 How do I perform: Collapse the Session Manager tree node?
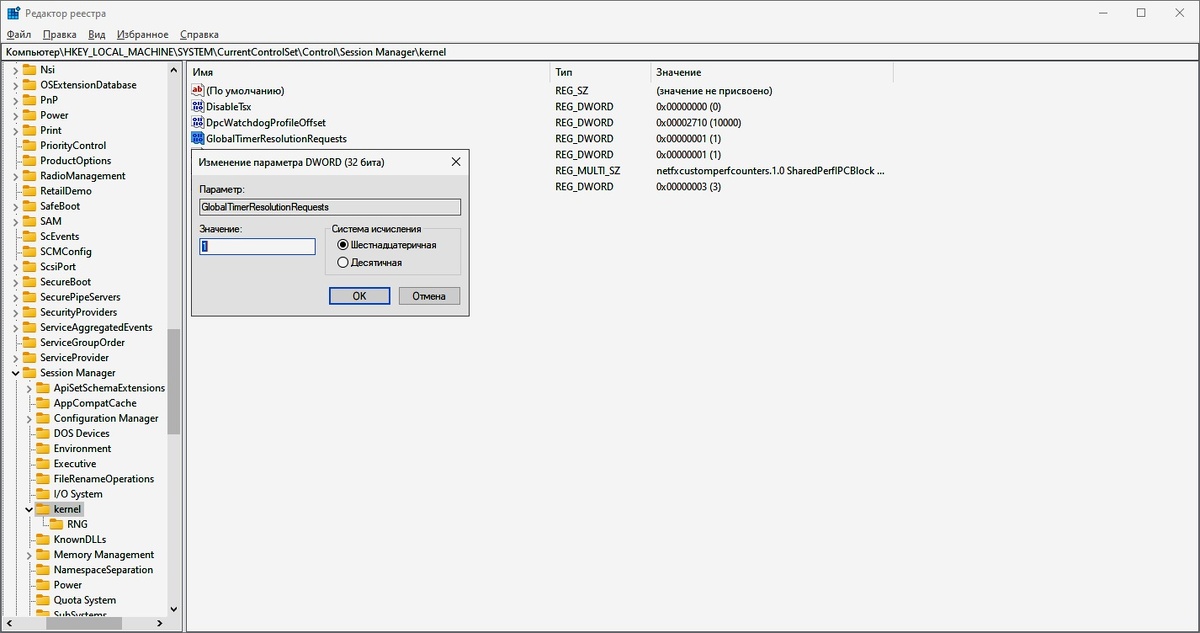(15, 373)
